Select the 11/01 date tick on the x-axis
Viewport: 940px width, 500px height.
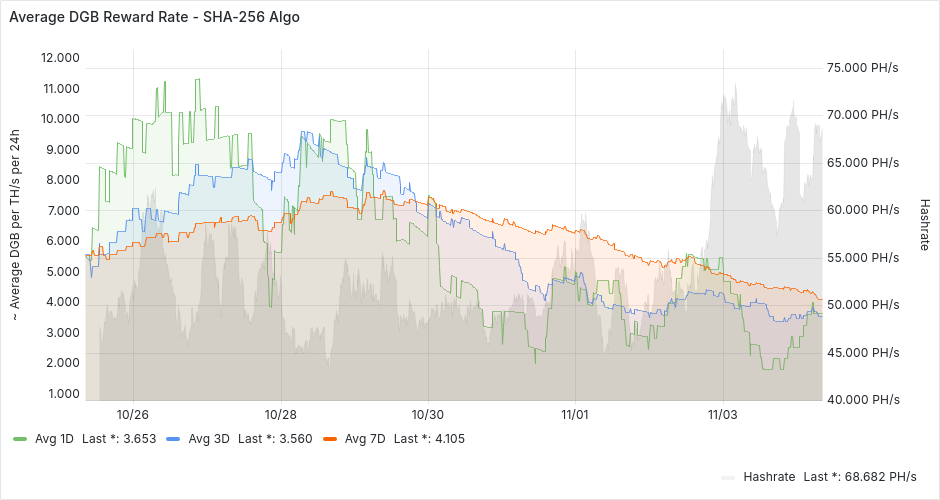[575, 414]
